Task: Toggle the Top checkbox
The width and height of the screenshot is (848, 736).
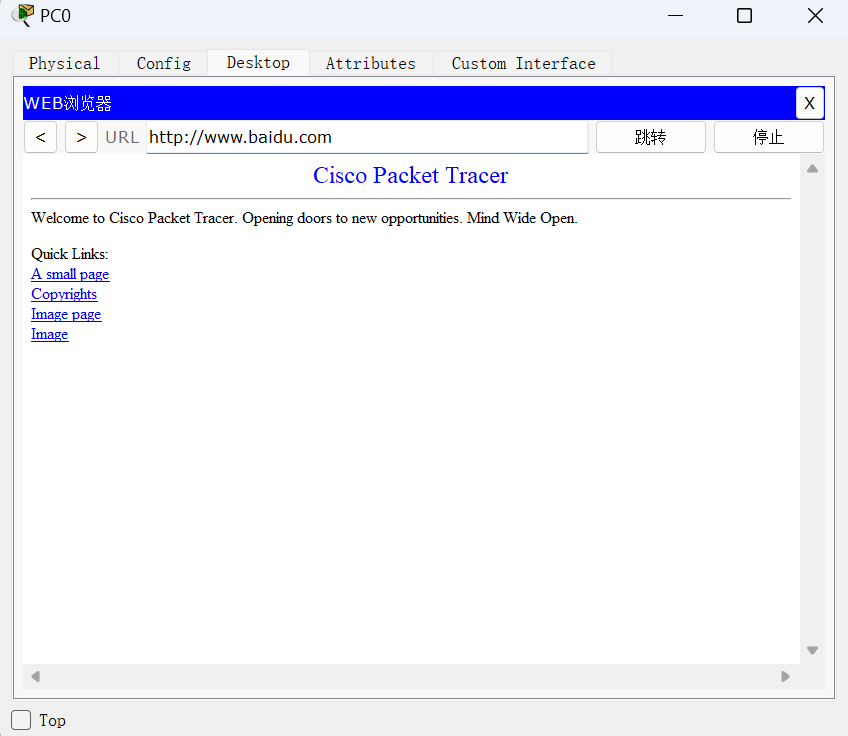Action: pyautogui.click(x=21, y=720)
